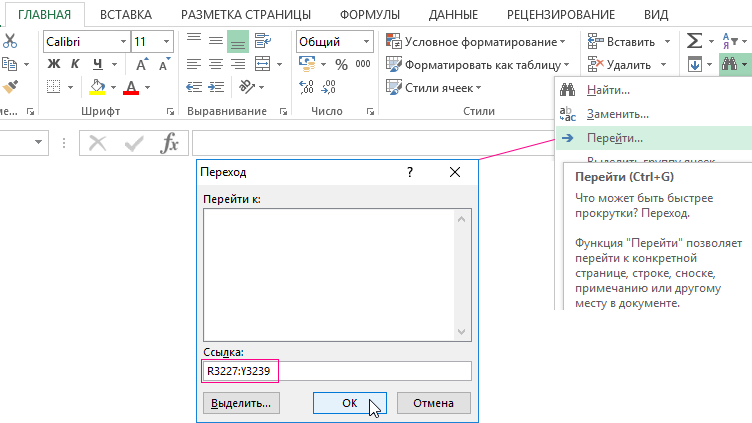Click the Cut scissors icon

pyautogui.click(x=10, y=41)
